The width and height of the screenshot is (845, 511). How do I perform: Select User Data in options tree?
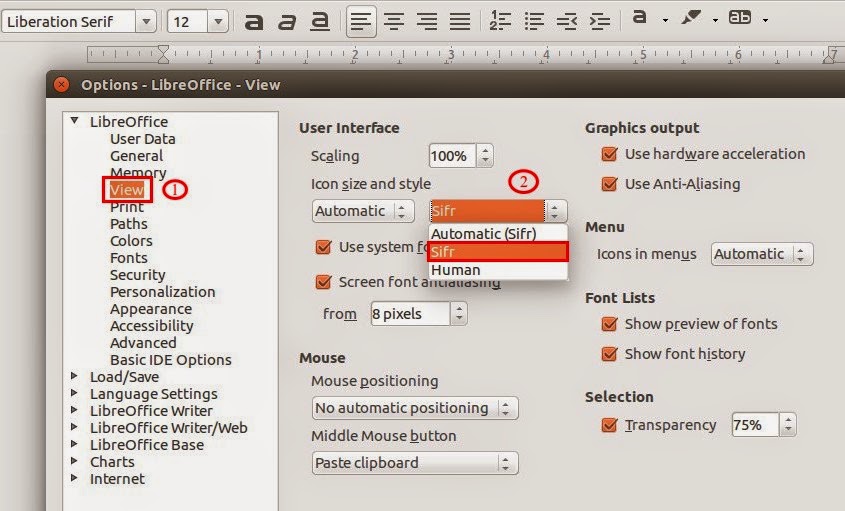[143, 139]
